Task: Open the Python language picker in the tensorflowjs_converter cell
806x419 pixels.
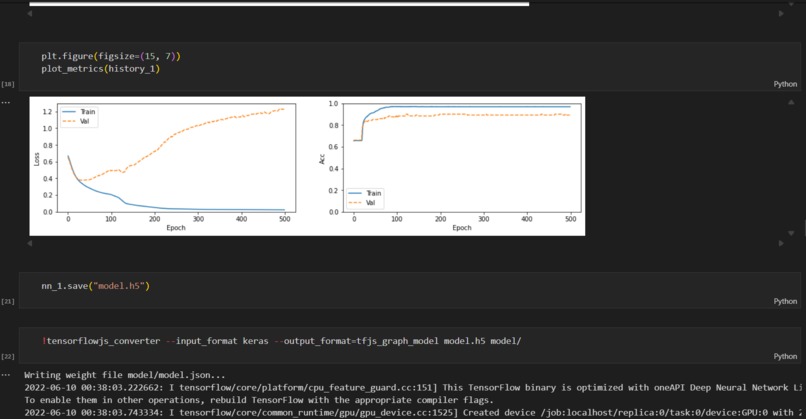Action: point(785,356)
